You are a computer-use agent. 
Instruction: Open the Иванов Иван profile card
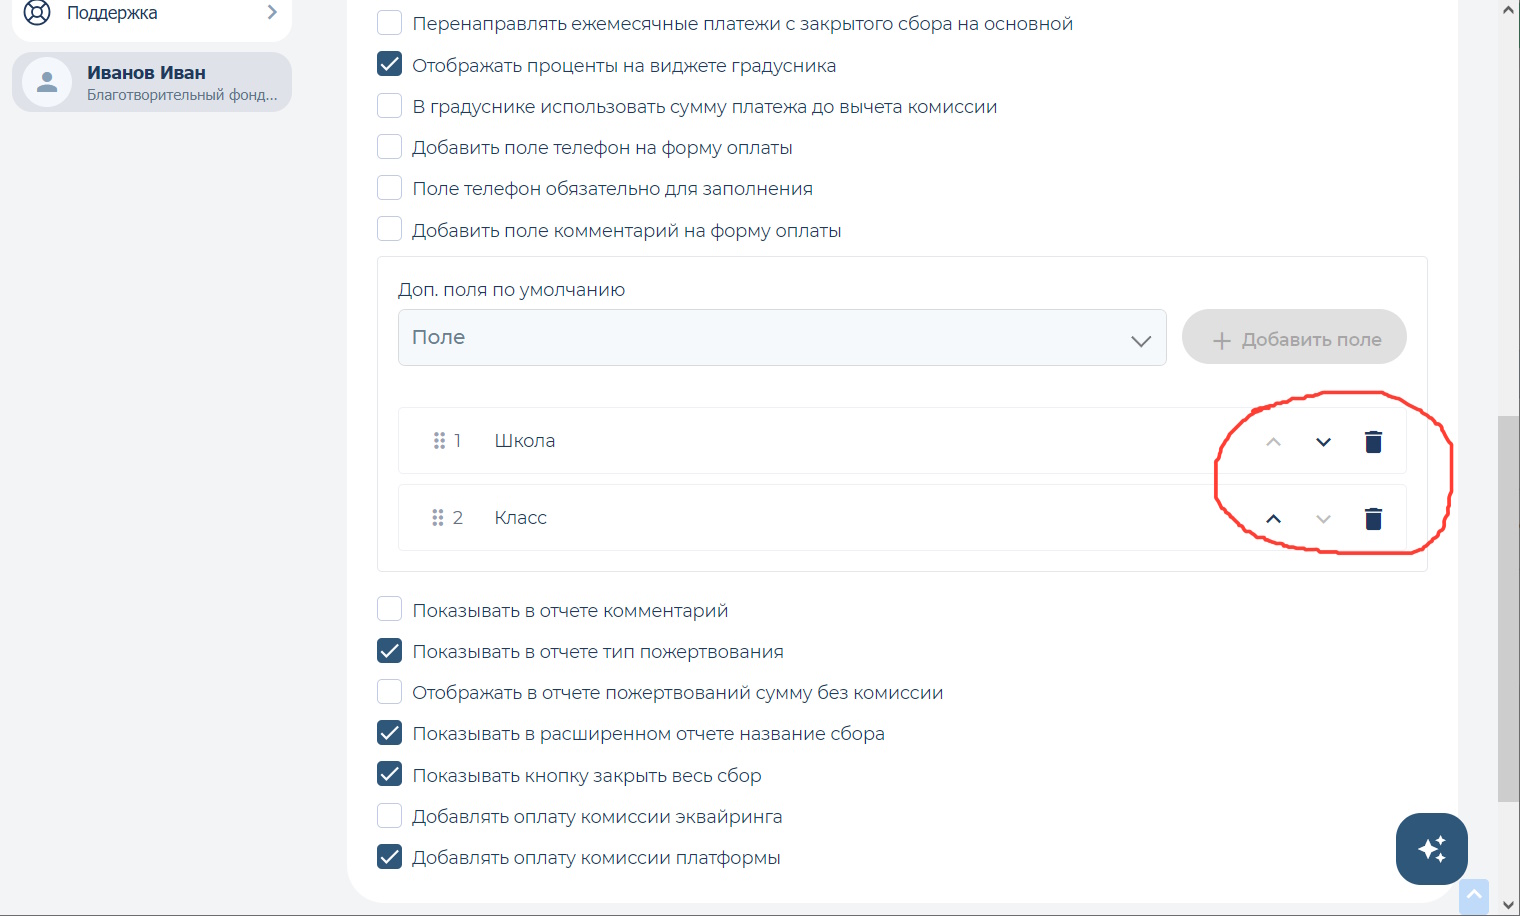(x=152, y=82)
